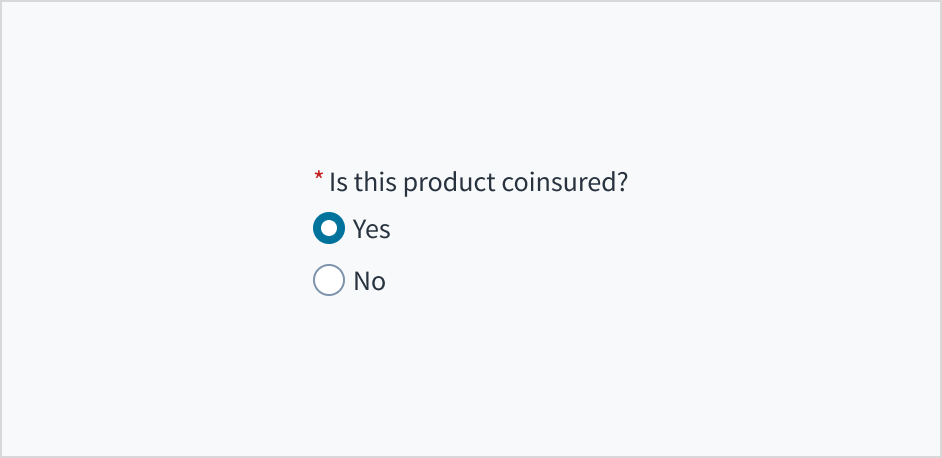
Task: Toggle the radio option beside 'No'
Action: 329,281
